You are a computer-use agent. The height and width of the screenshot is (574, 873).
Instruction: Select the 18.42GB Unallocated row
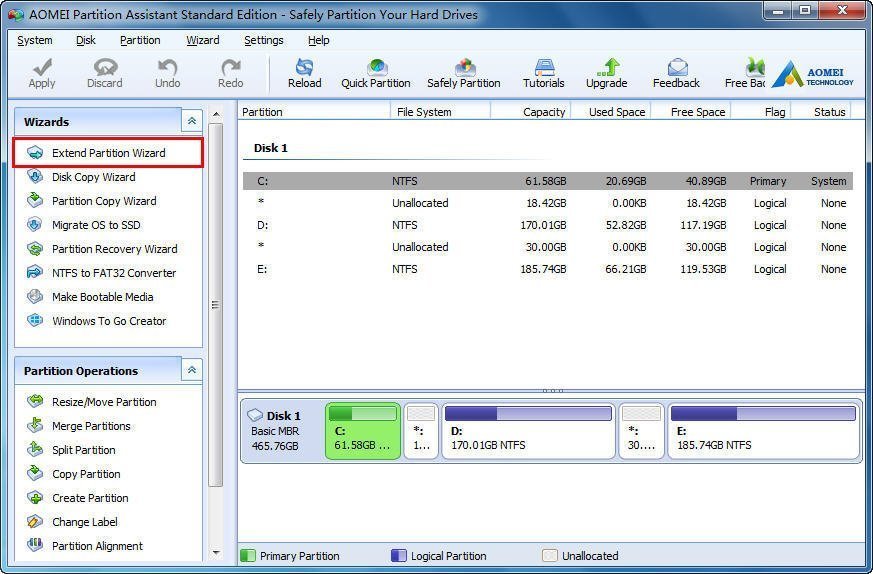(548, 203)
